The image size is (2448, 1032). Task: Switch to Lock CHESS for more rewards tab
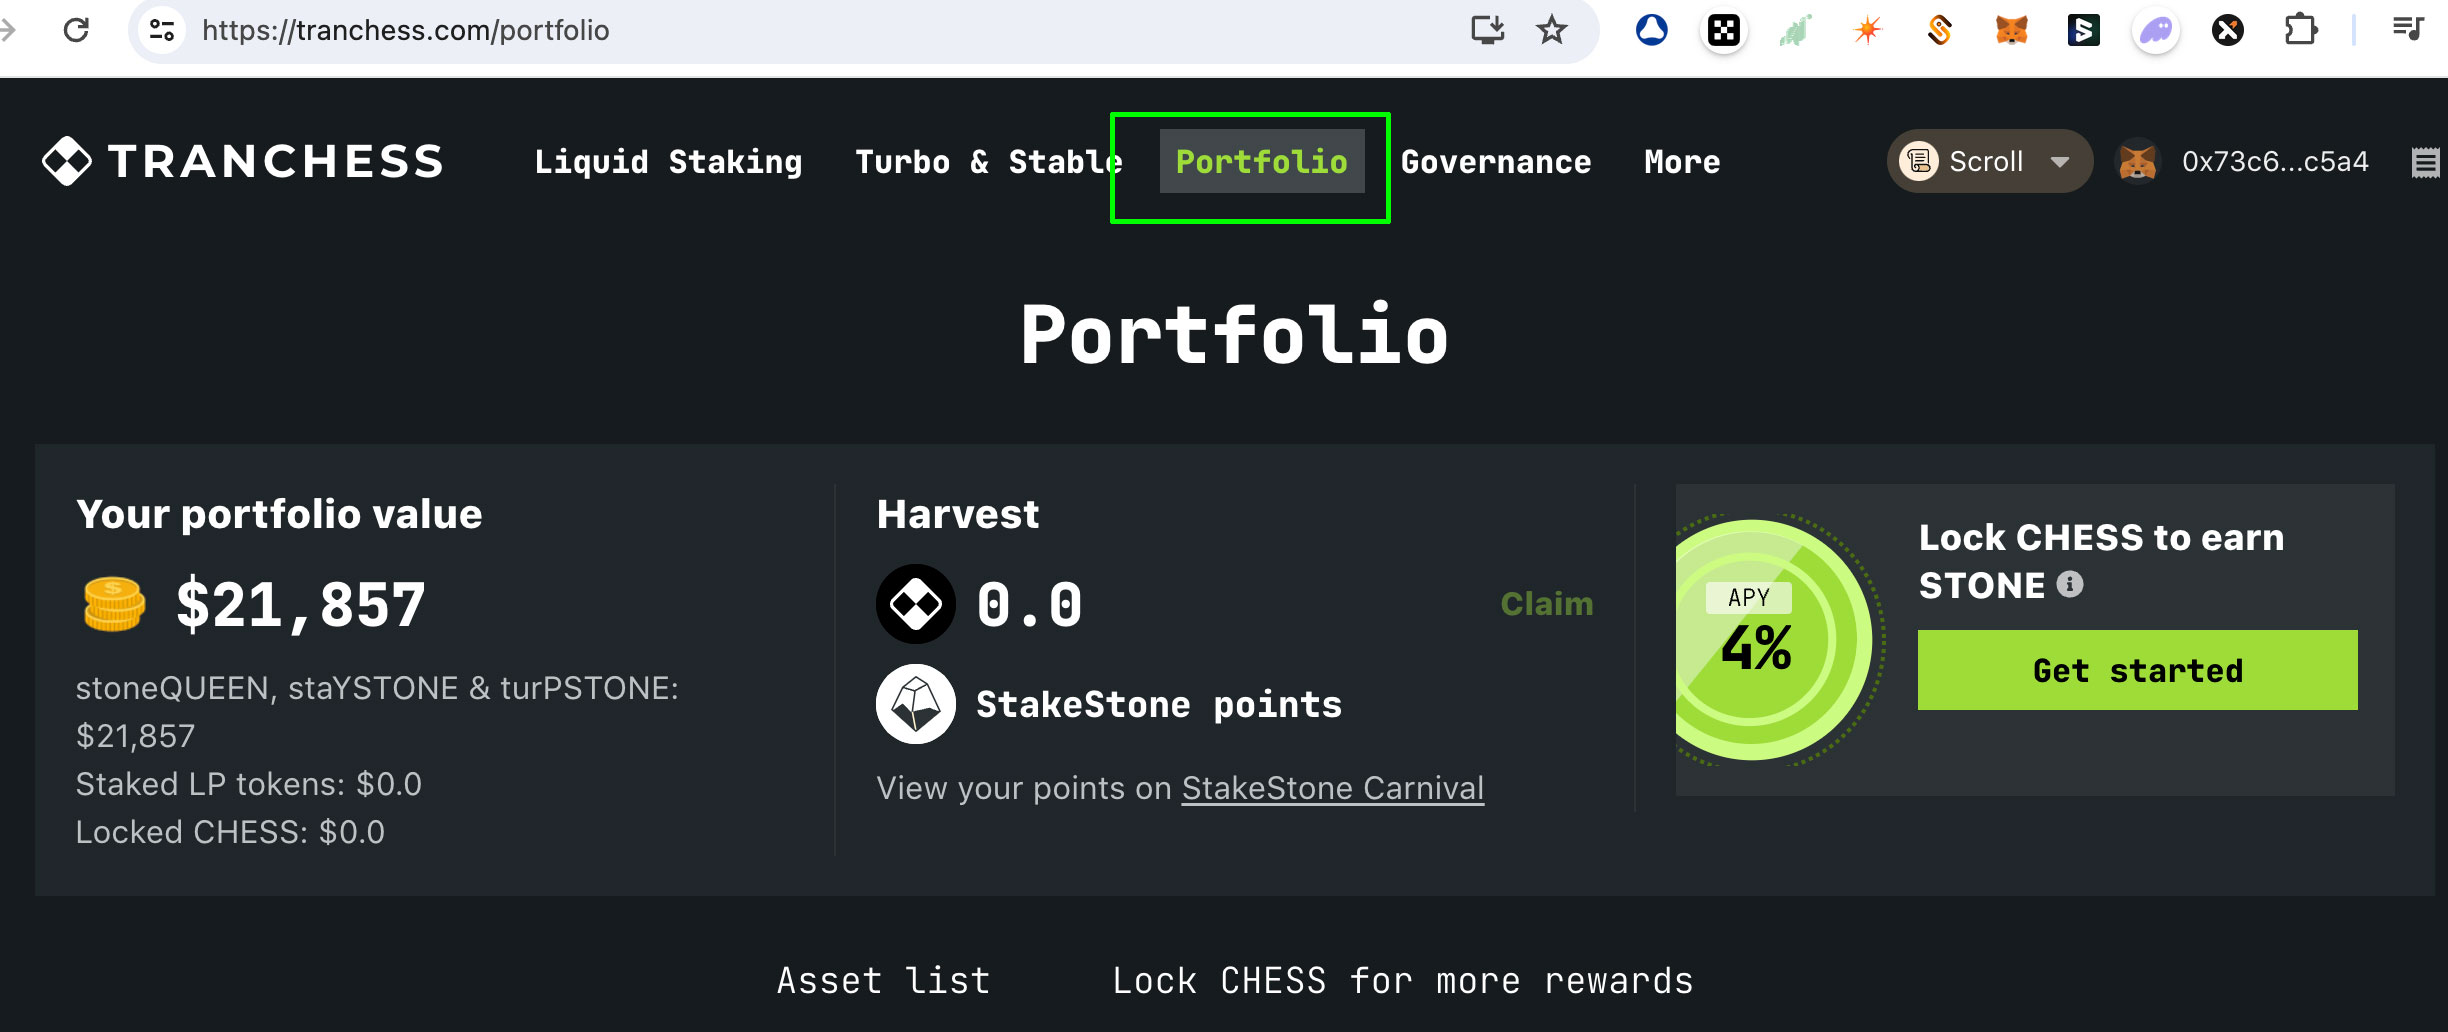point(1403,981)
